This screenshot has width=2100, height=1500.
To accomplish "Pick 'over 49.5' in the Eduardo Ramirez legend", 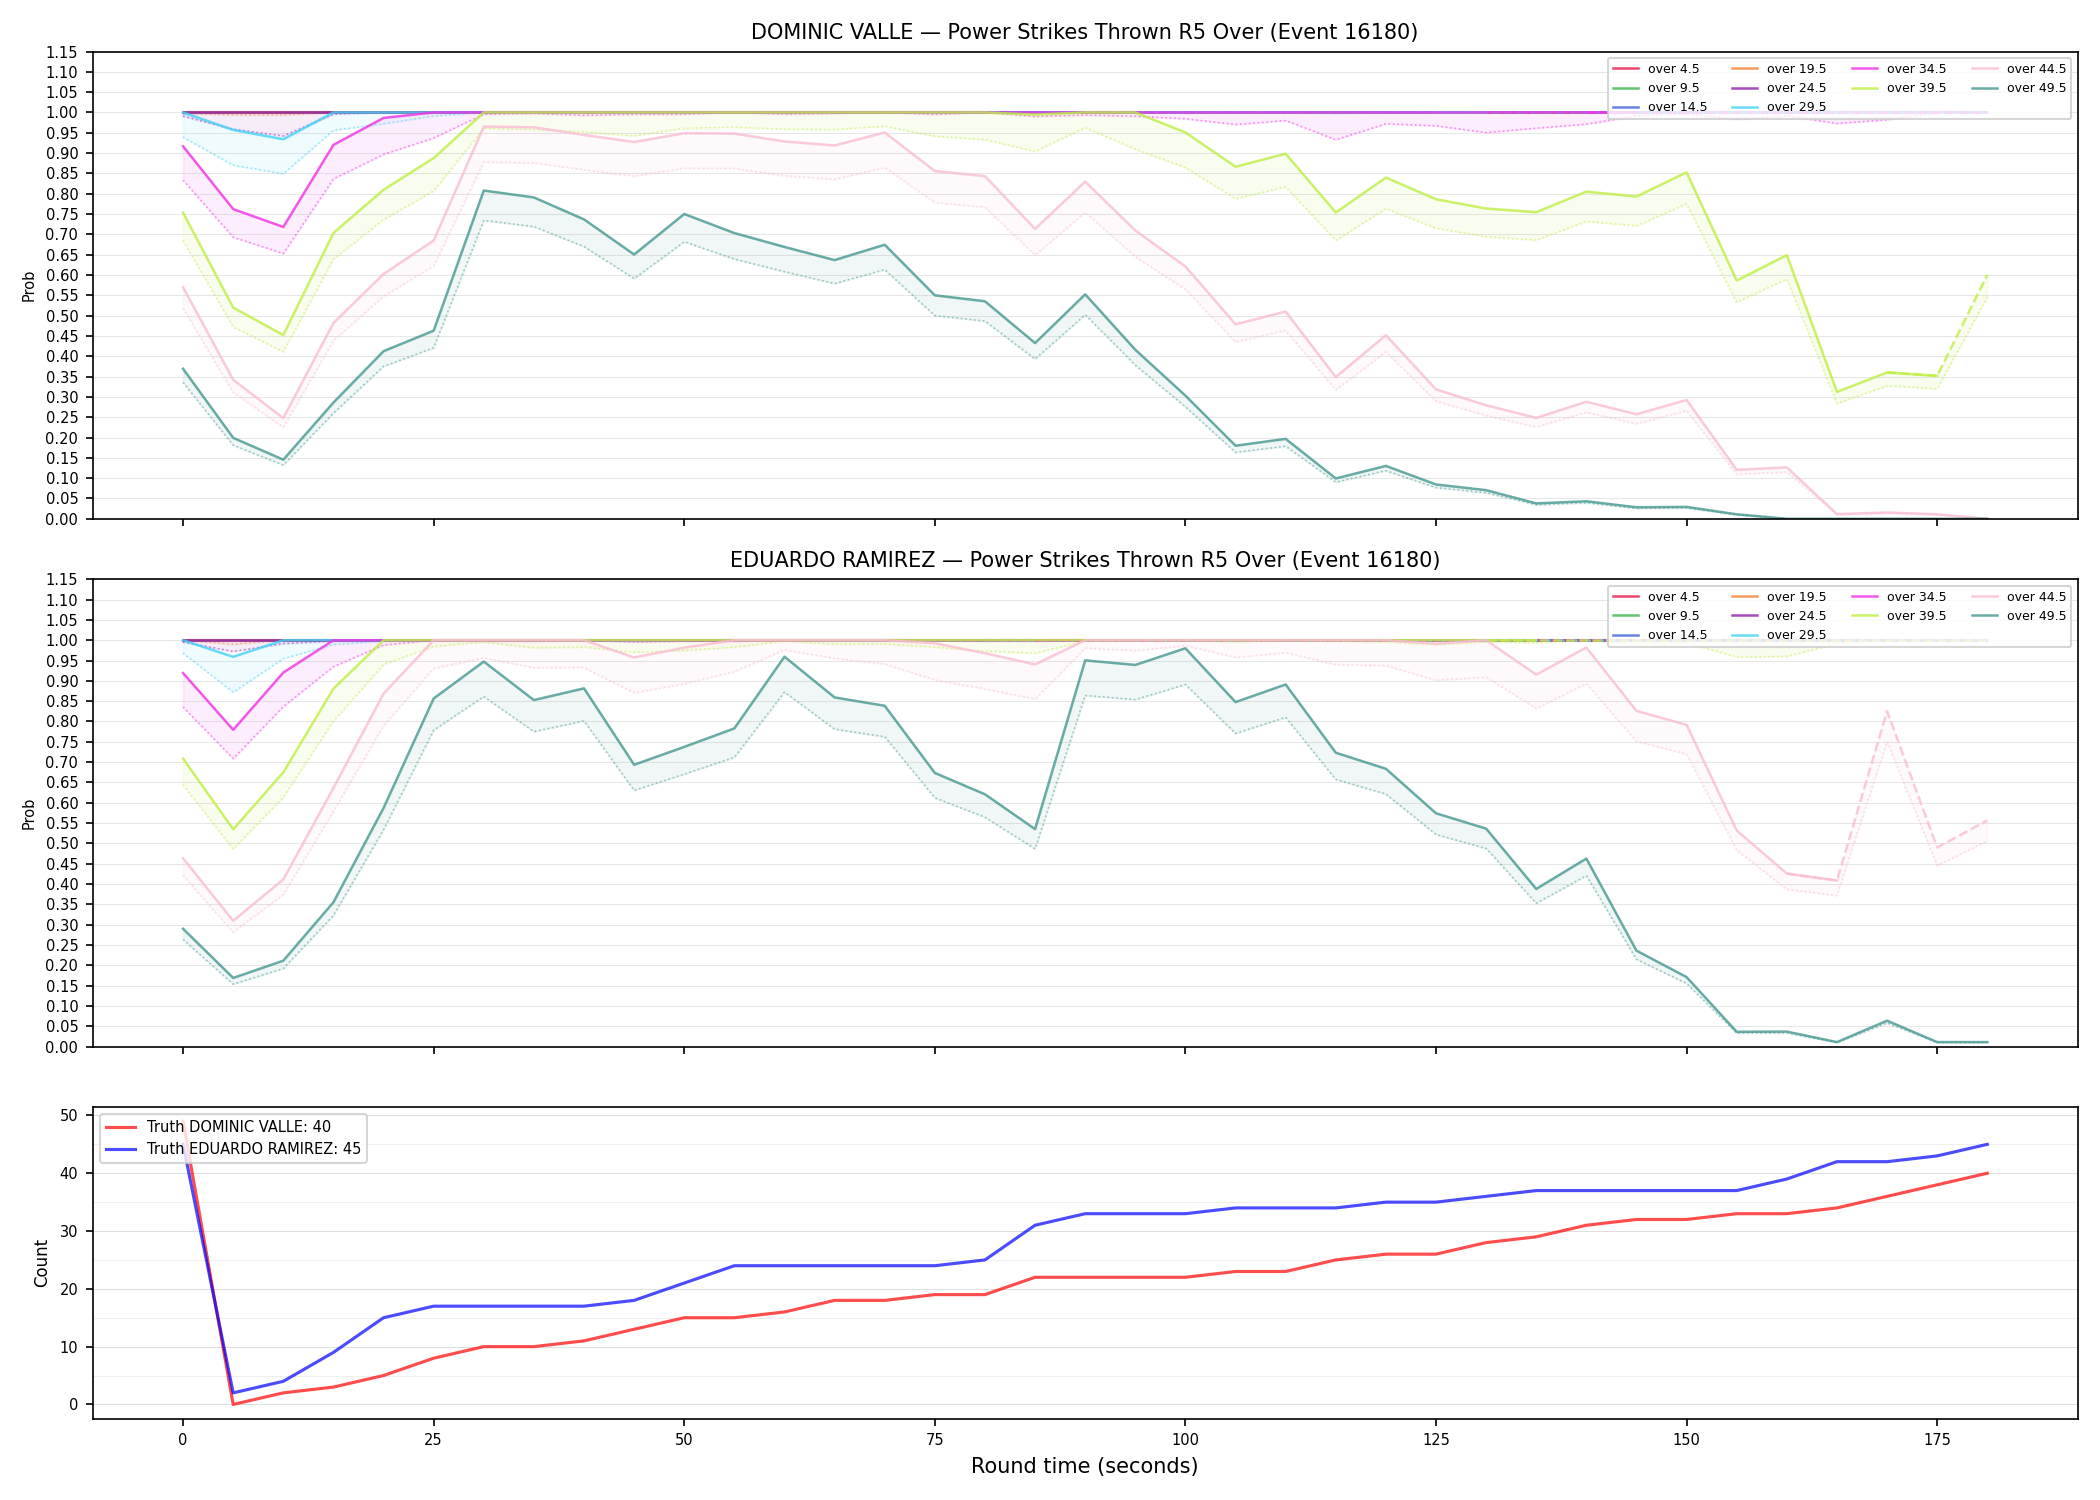I will point(2036,616).
